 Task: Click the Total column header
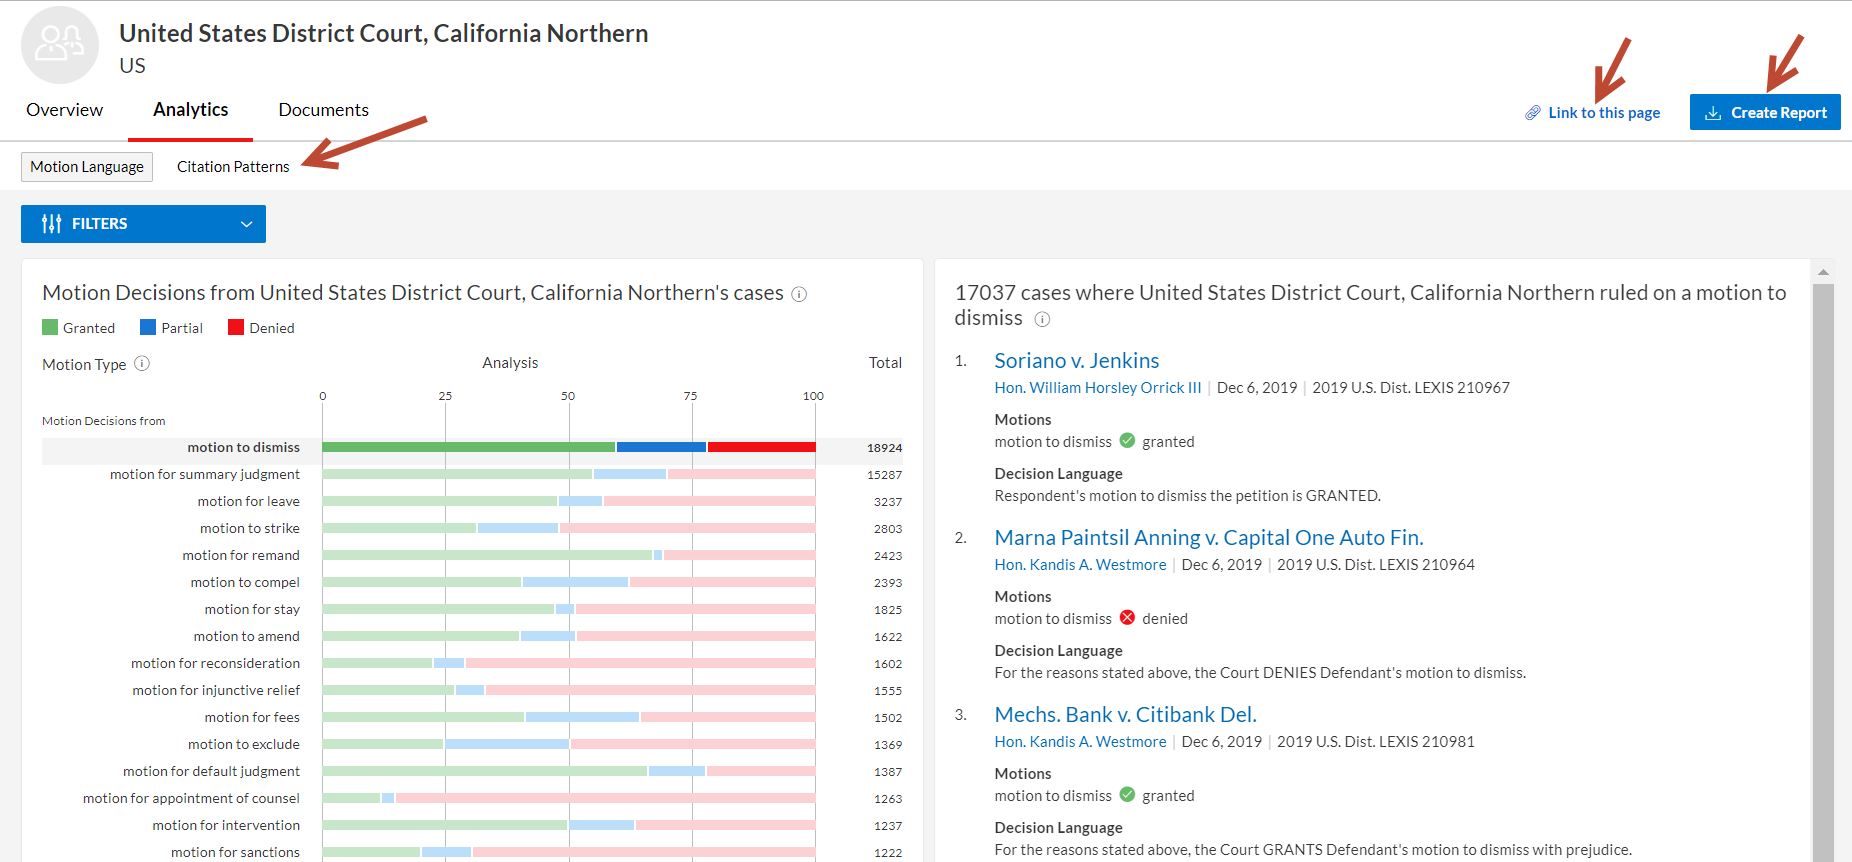[x=885, y=363]
